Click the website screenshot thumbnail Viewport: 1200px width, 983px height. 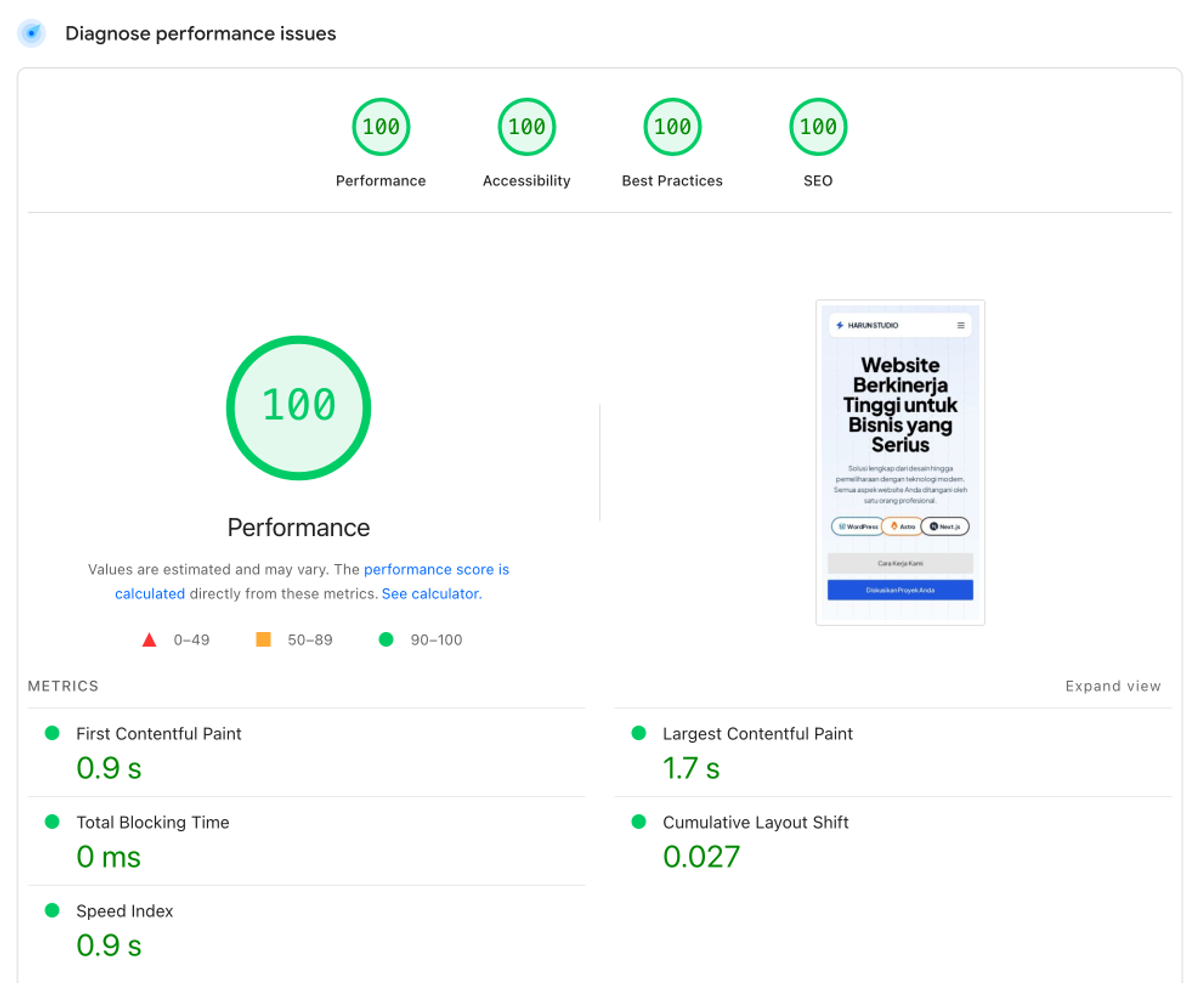900,462
